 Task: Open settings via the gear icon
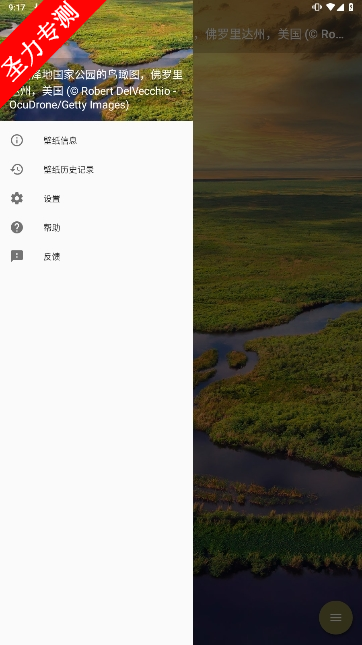point(17,198)
